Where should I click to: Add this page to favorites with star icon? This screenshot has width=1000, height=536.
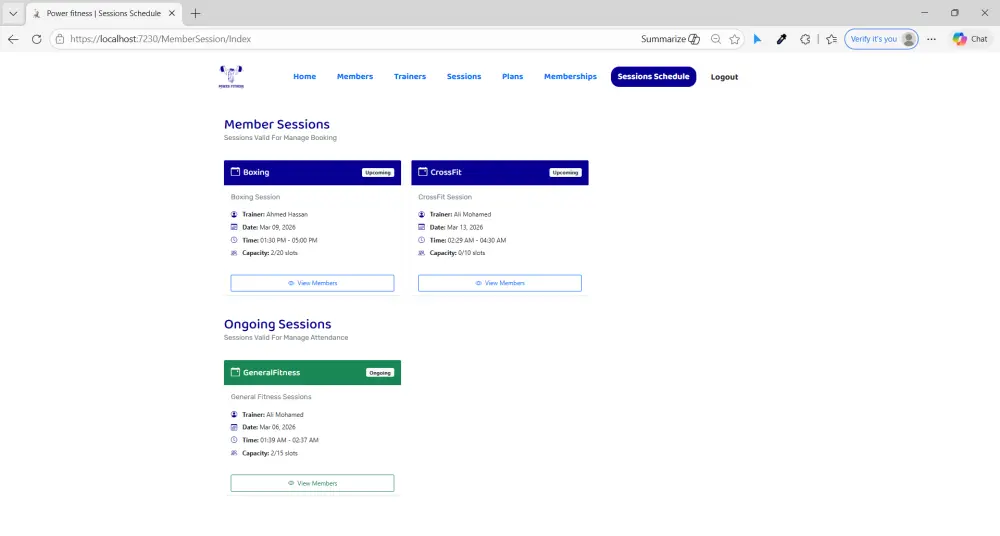point(735,39)
